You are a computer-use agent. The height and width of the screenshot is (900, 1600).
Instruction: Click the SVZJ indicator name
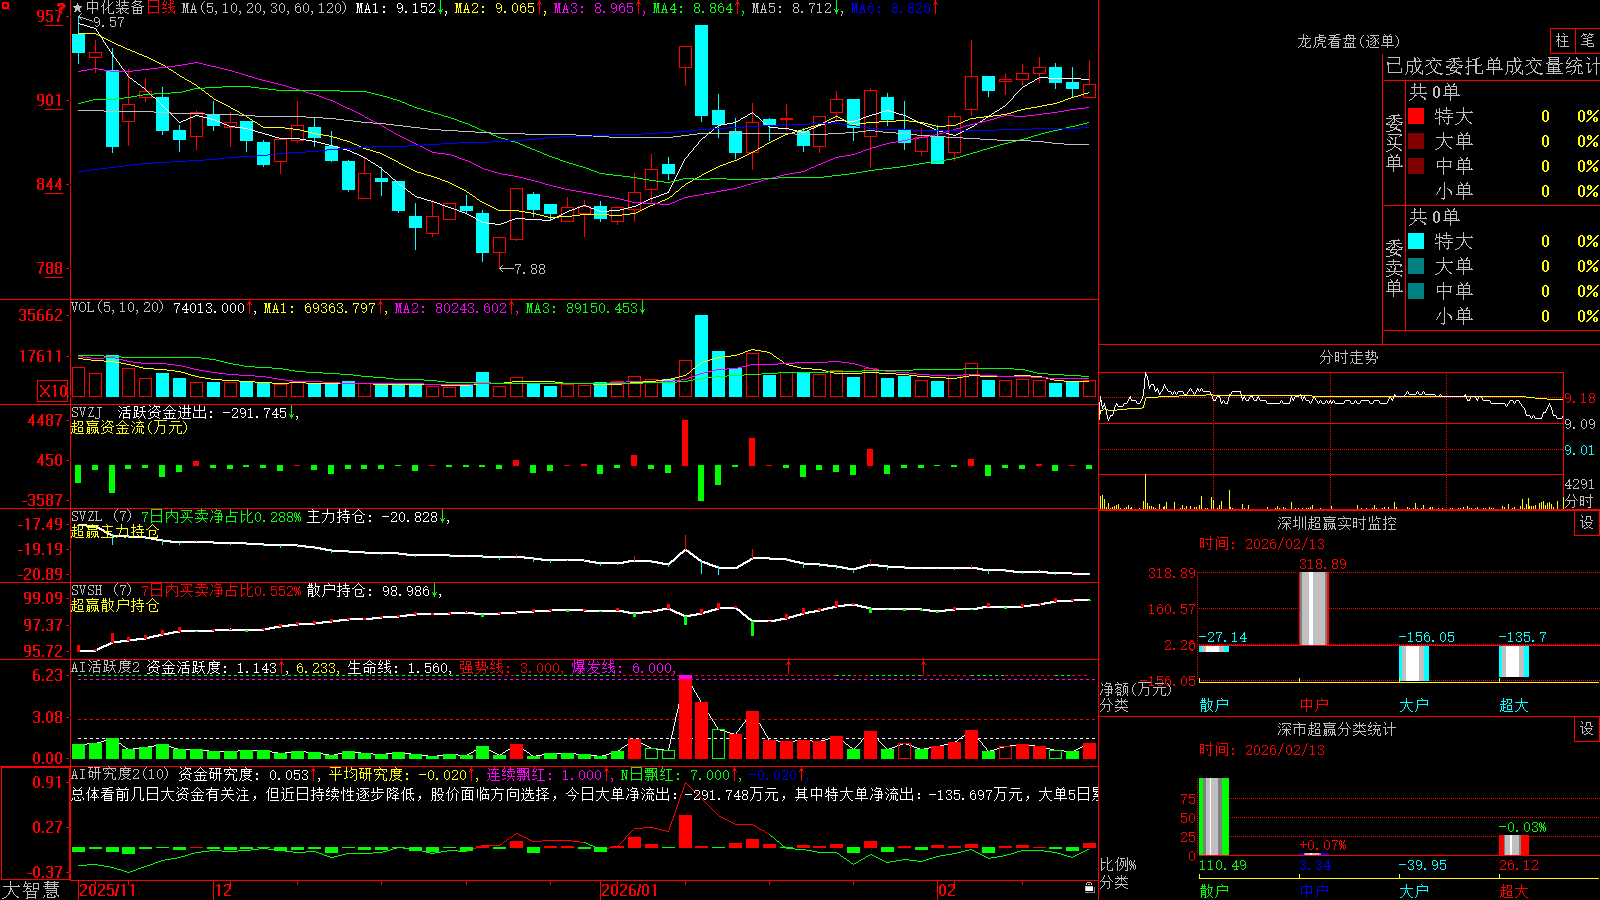[86, 412]
